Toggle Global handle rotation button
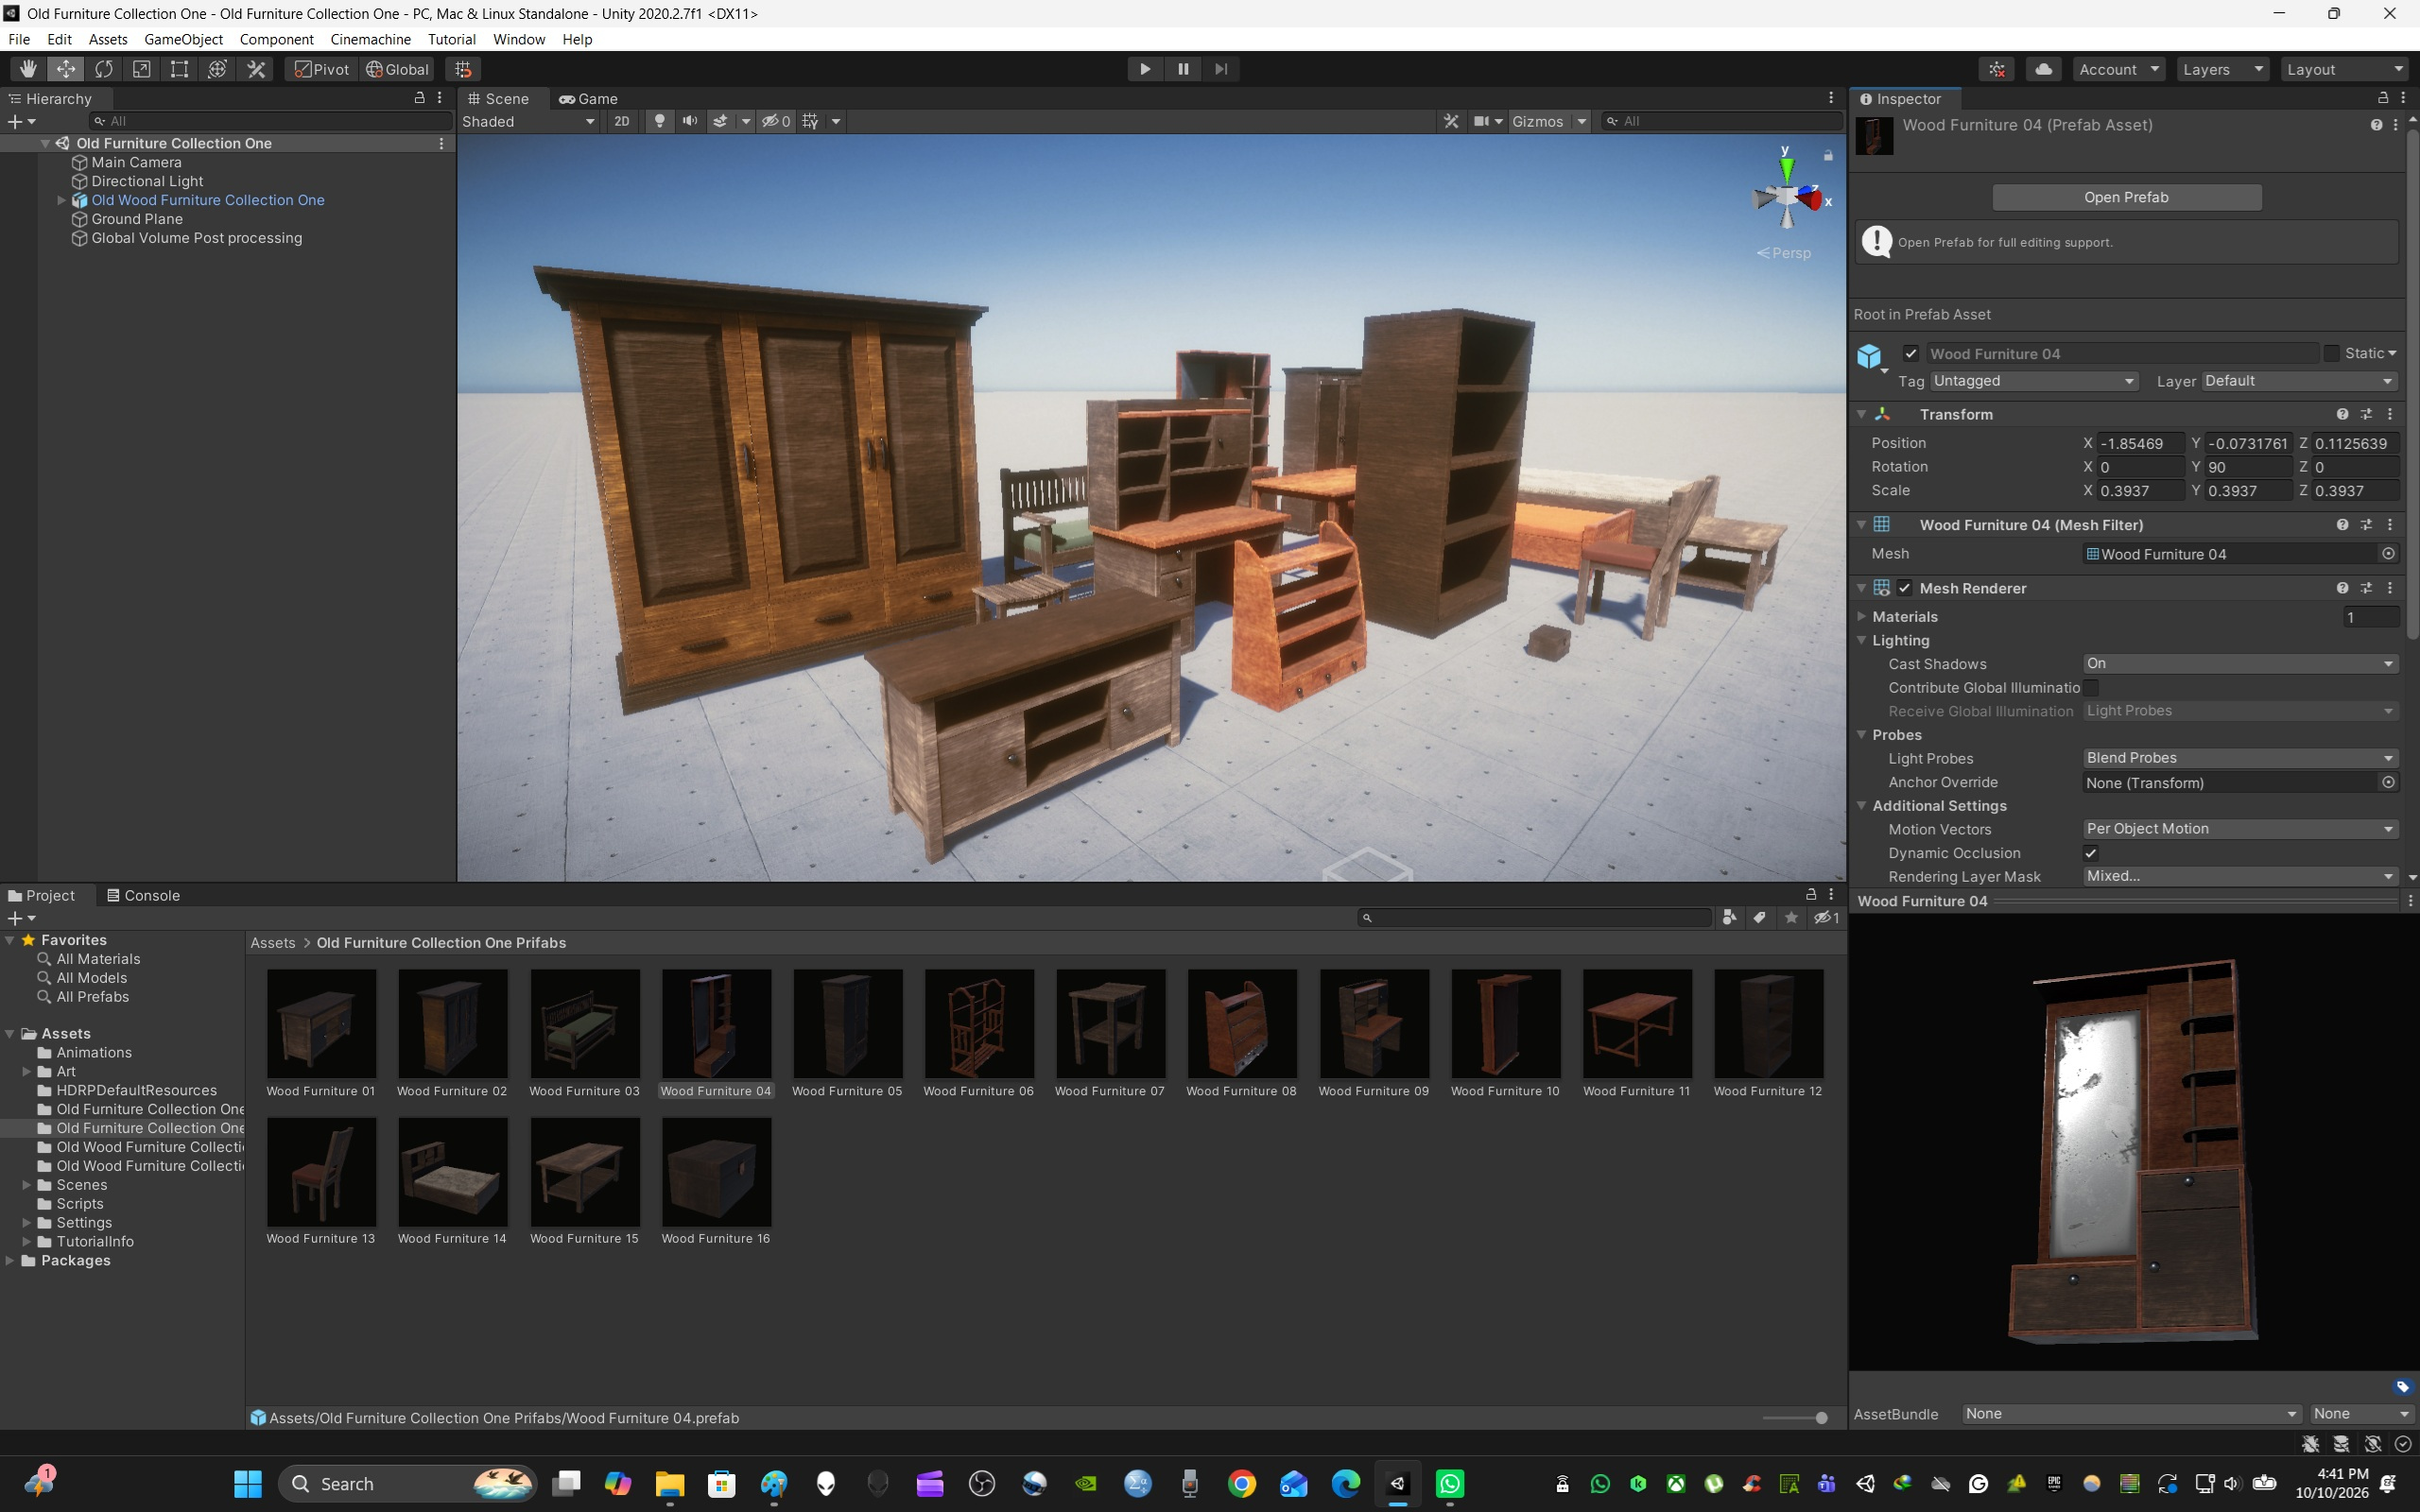Screen dimensions: 2420x1512 pos(397,69)
